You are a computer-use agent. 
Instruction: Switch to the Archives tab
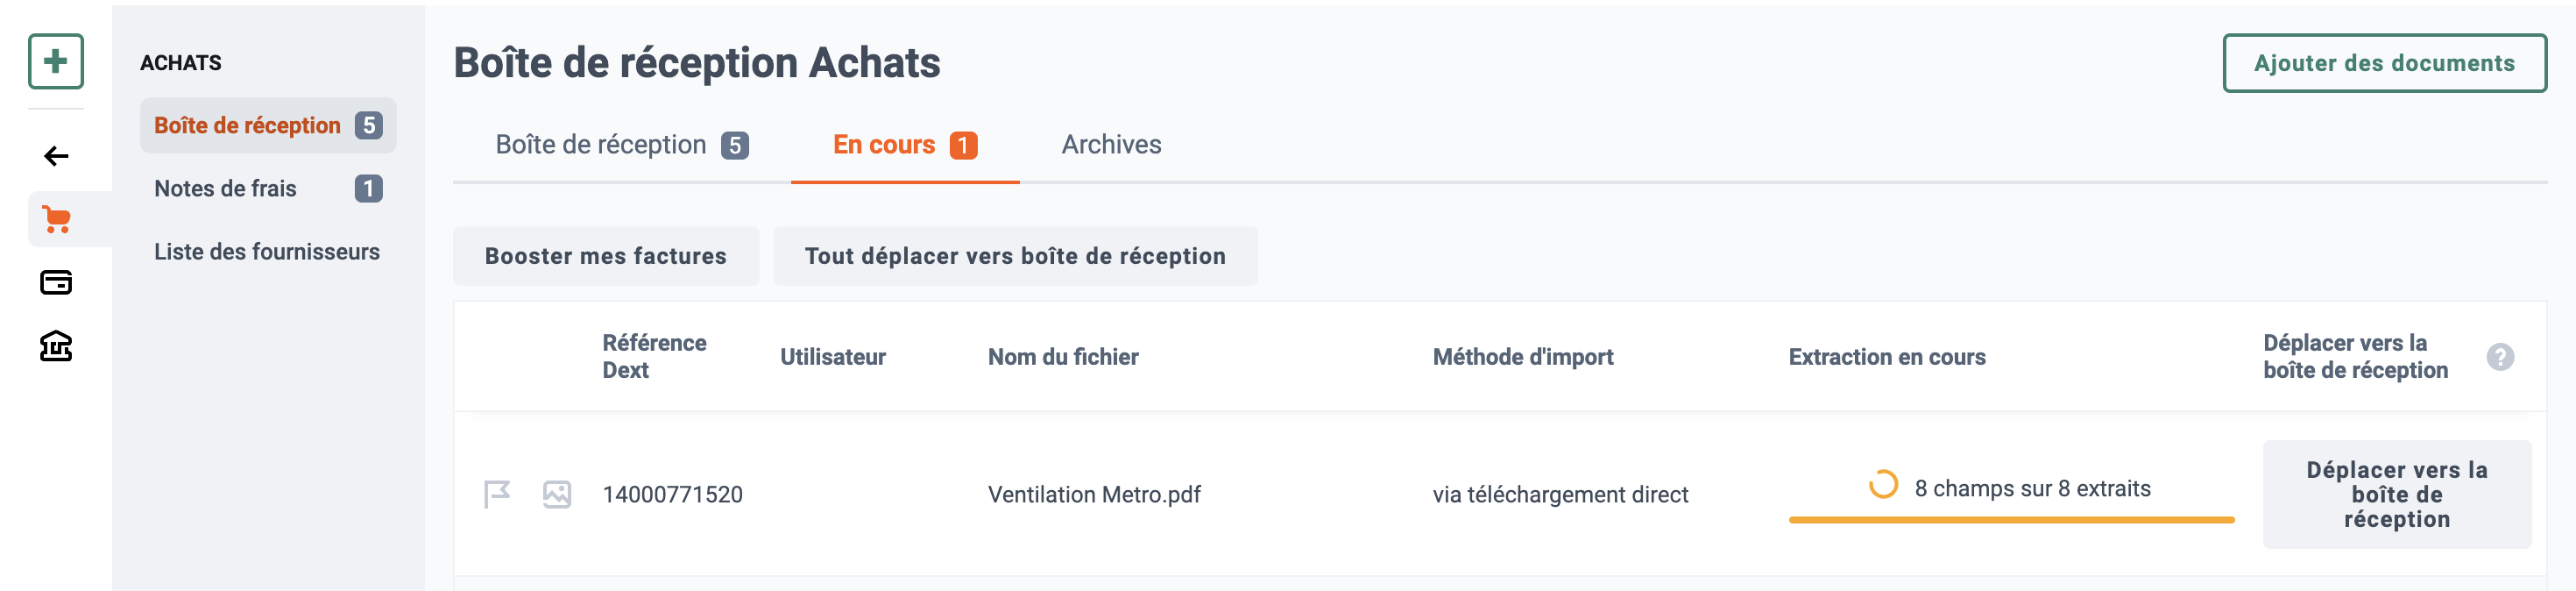click(1111, 145)
